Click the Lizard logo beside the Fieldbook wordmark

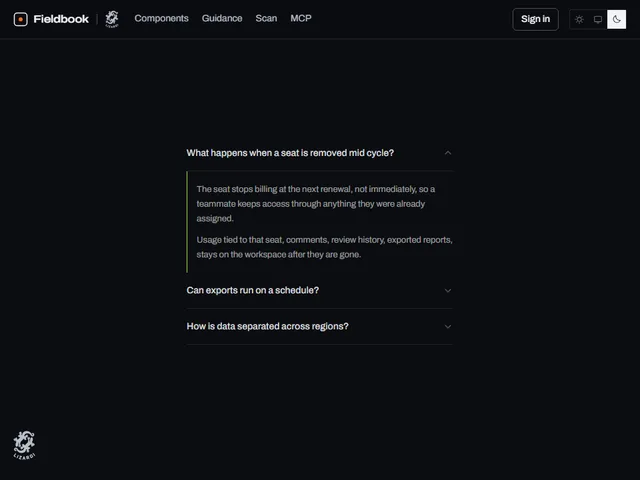(112, 19)
